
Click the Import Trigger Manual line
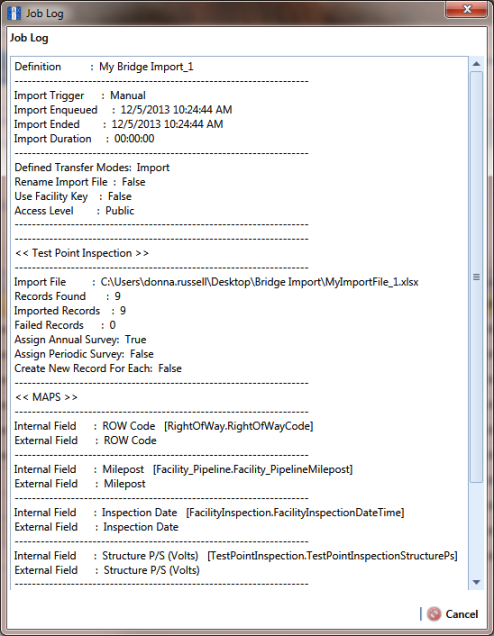[x=80, y=95]
